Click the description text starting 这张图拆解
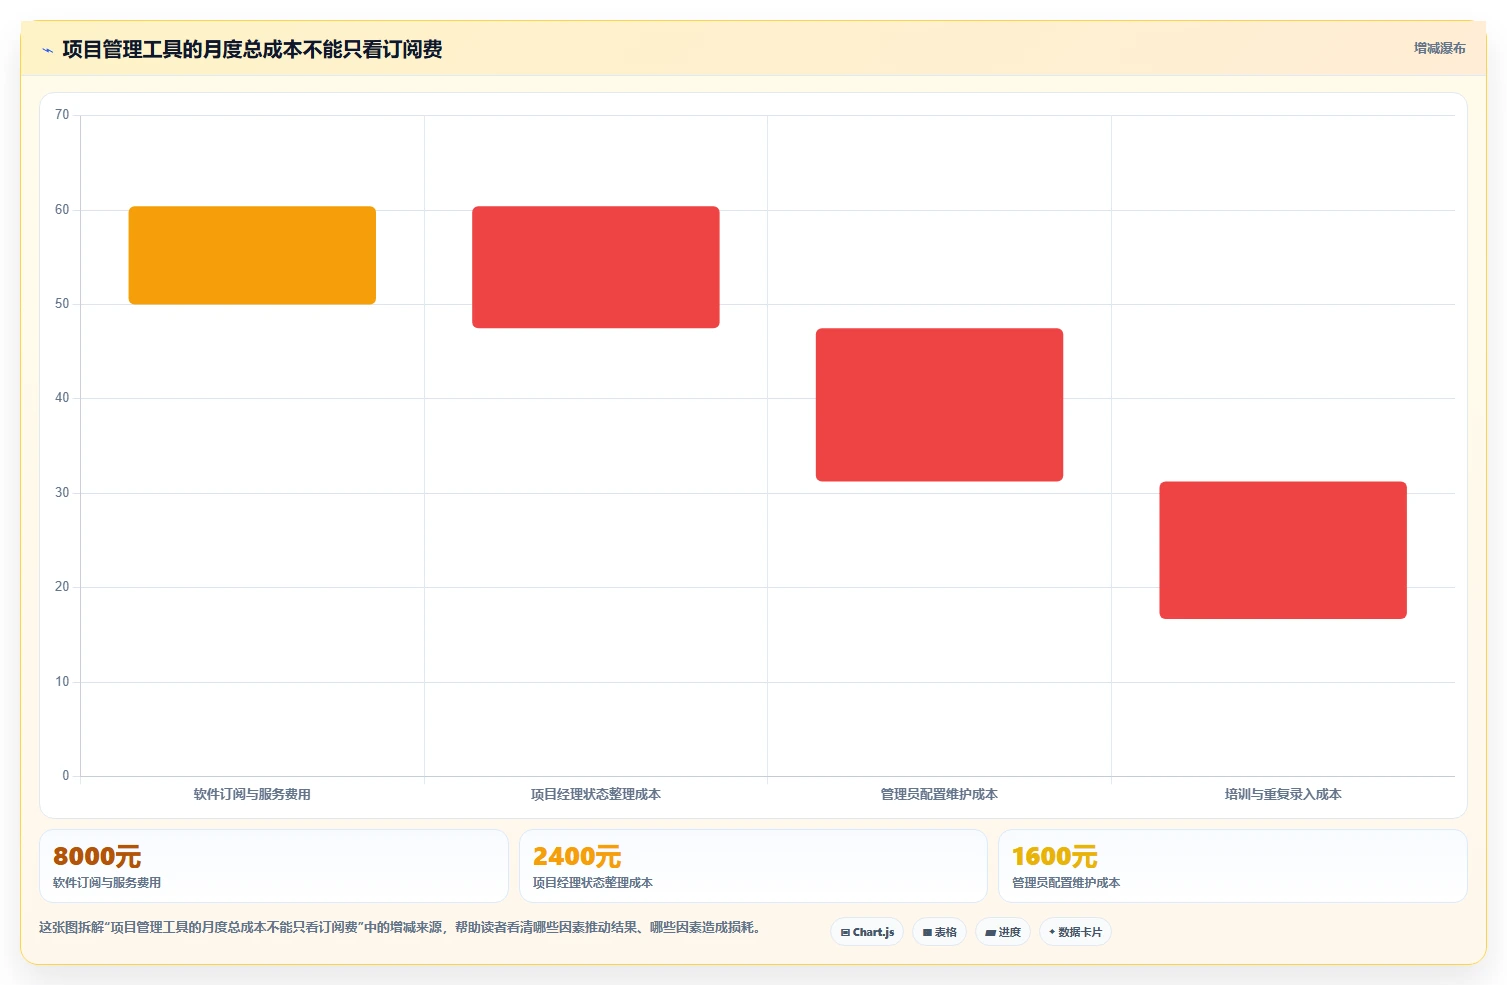Image resolution: width=1507 pixels, height=985 pixels. [402, 927]
